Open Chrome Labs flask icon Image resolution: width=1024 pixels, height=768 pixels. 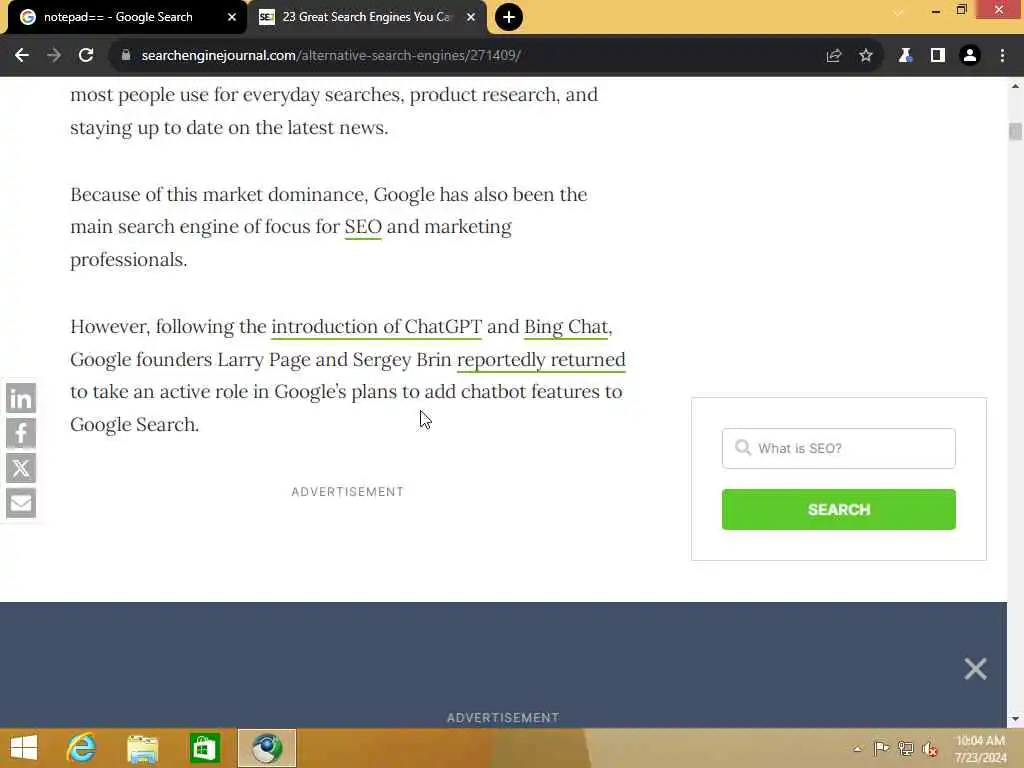pos(905,56)
